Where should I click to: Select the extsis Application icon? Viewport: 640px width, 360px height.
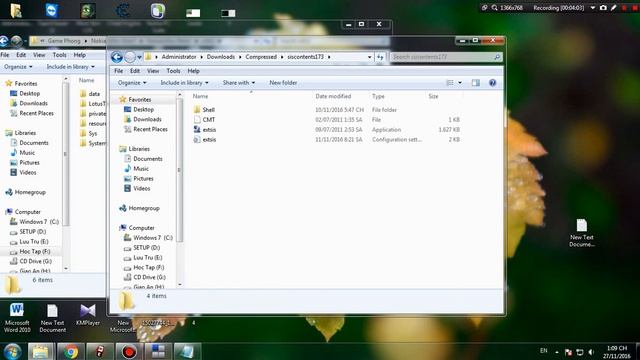point(197,129)
